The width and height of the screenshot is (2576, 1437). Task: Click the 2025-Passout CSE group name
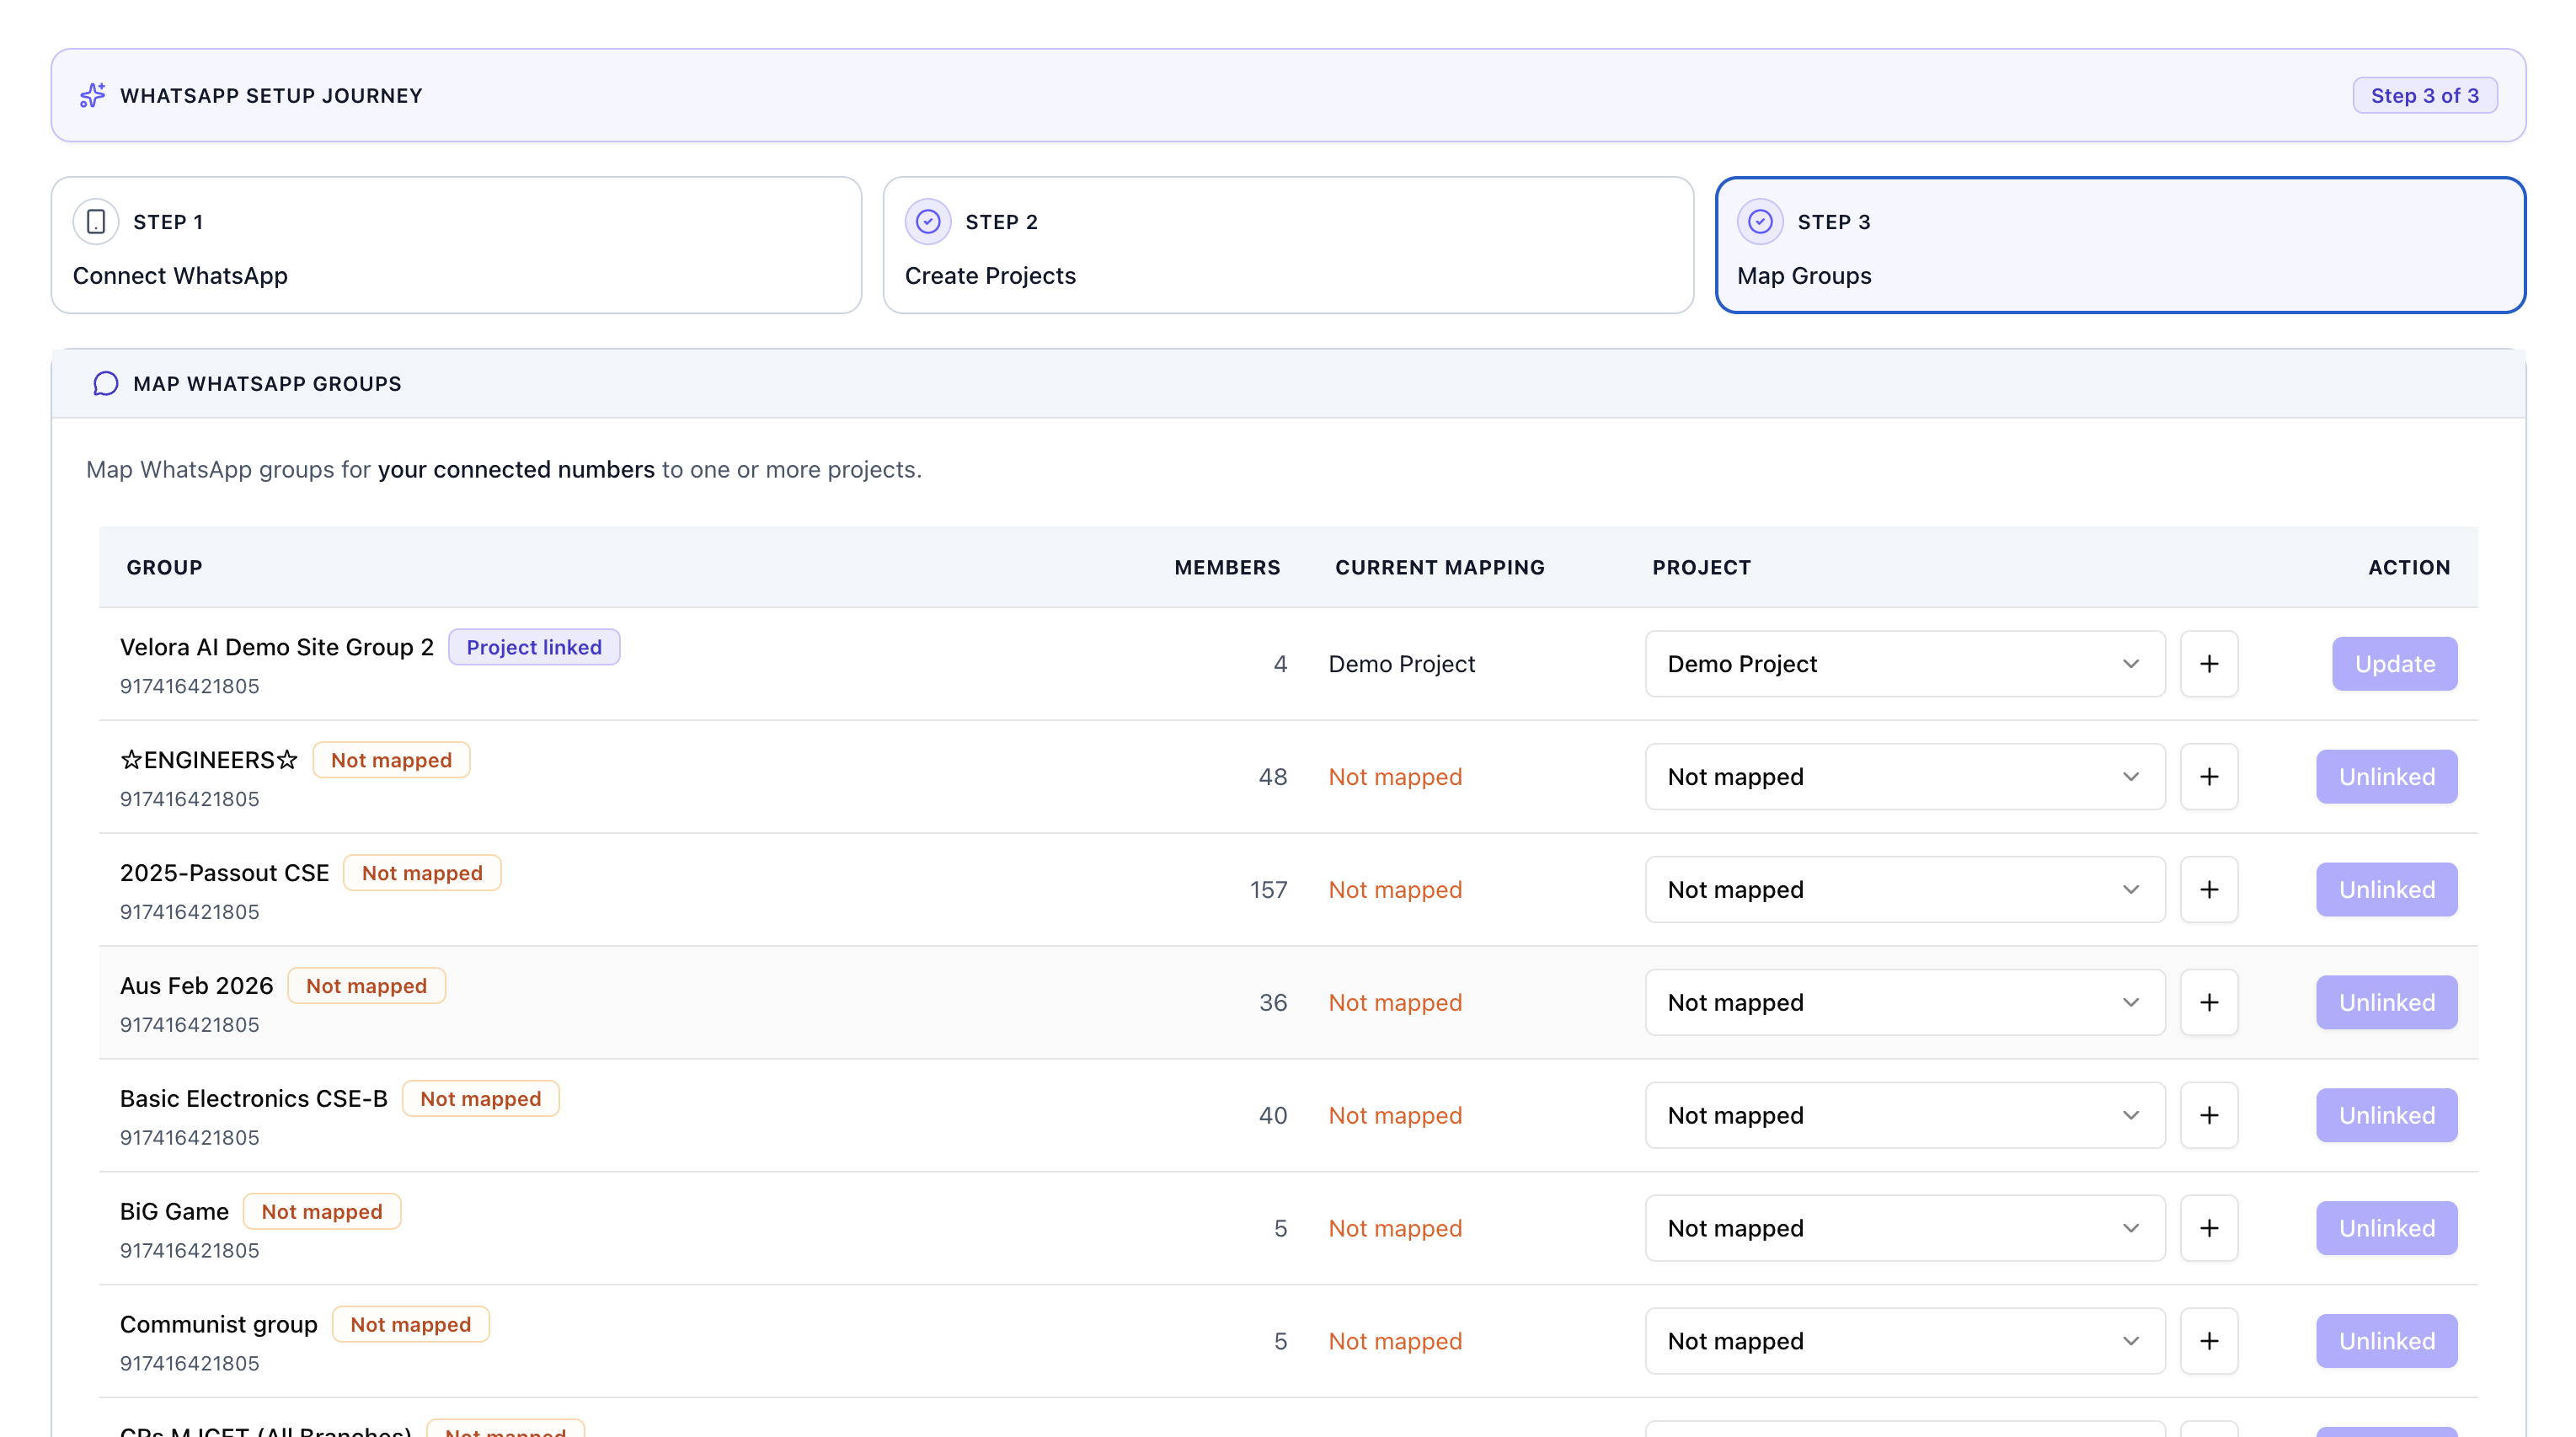click(x=224, y=873)
